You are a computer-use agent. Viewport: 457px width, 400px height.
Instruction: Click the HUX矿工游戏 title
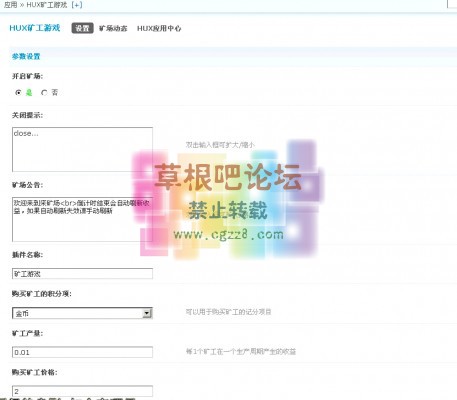35,28
